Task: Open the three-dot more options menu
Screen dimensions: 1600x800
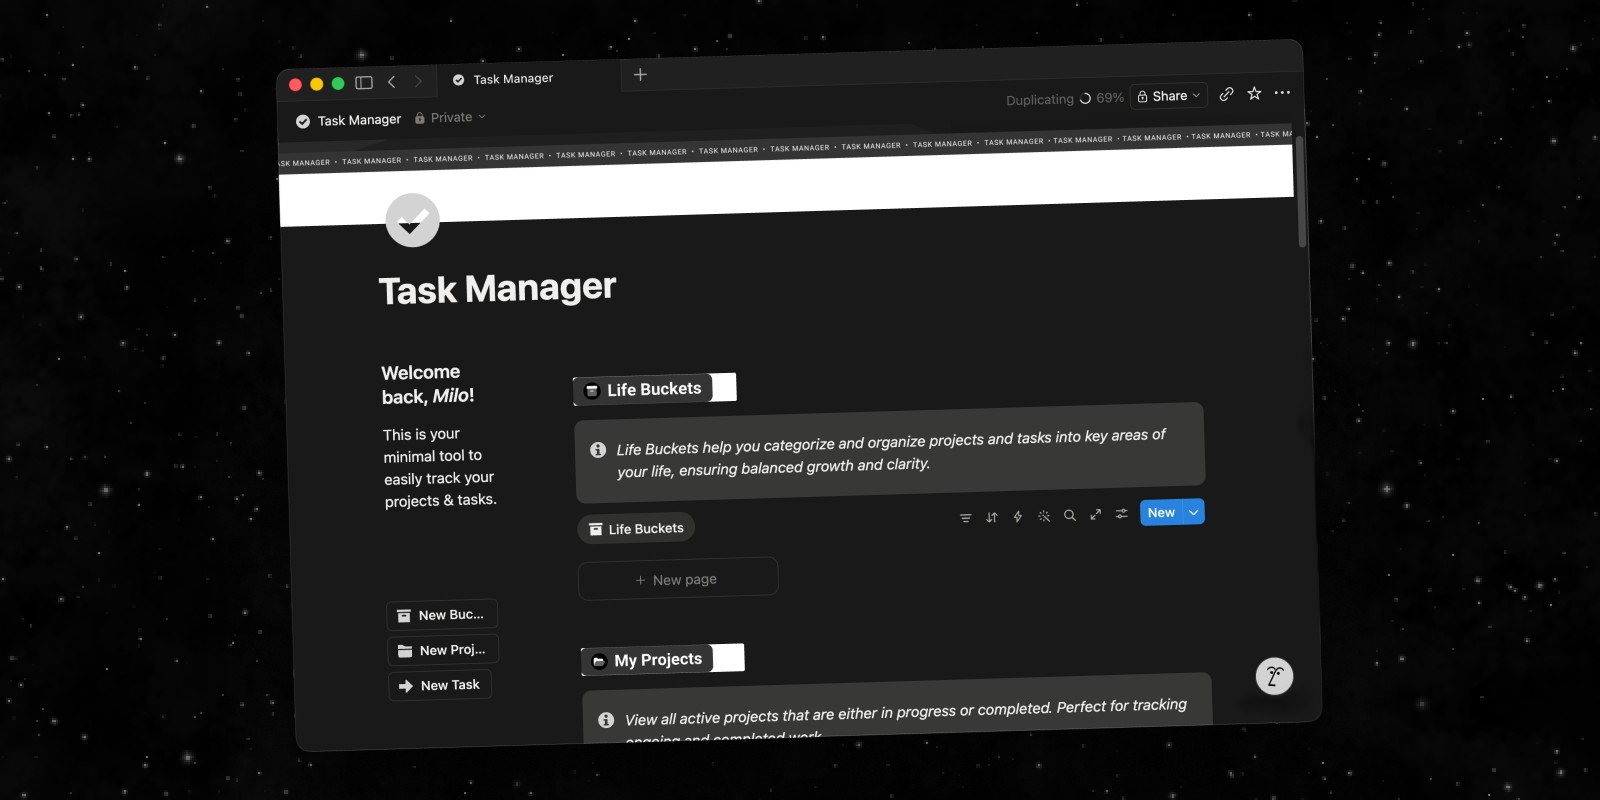Action: [x=1282, y=92]
